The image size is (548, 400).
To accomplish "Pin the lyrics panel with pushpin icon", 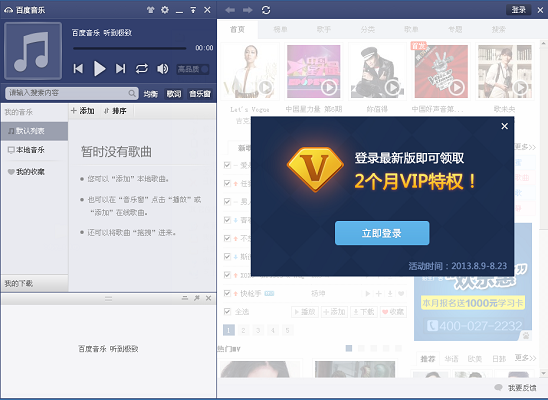I will (x=197, y=298).
